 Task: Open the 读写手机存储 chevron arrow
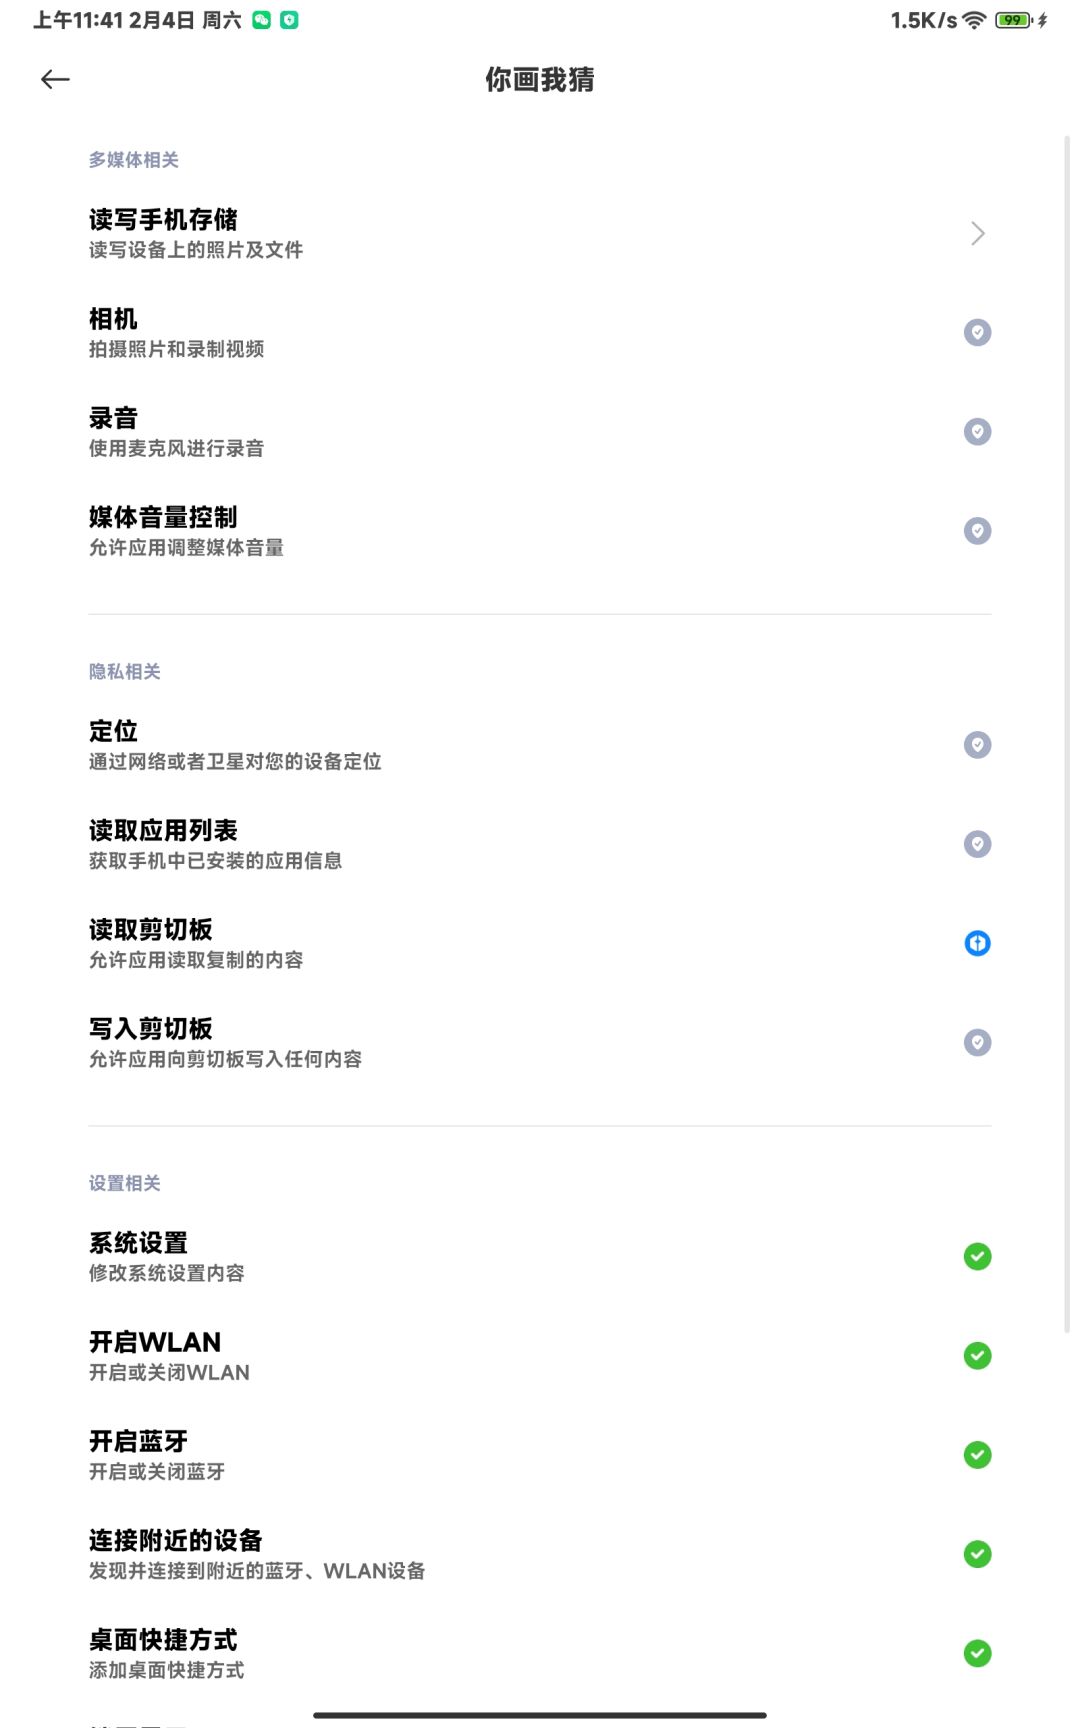[x=977, y=234]
